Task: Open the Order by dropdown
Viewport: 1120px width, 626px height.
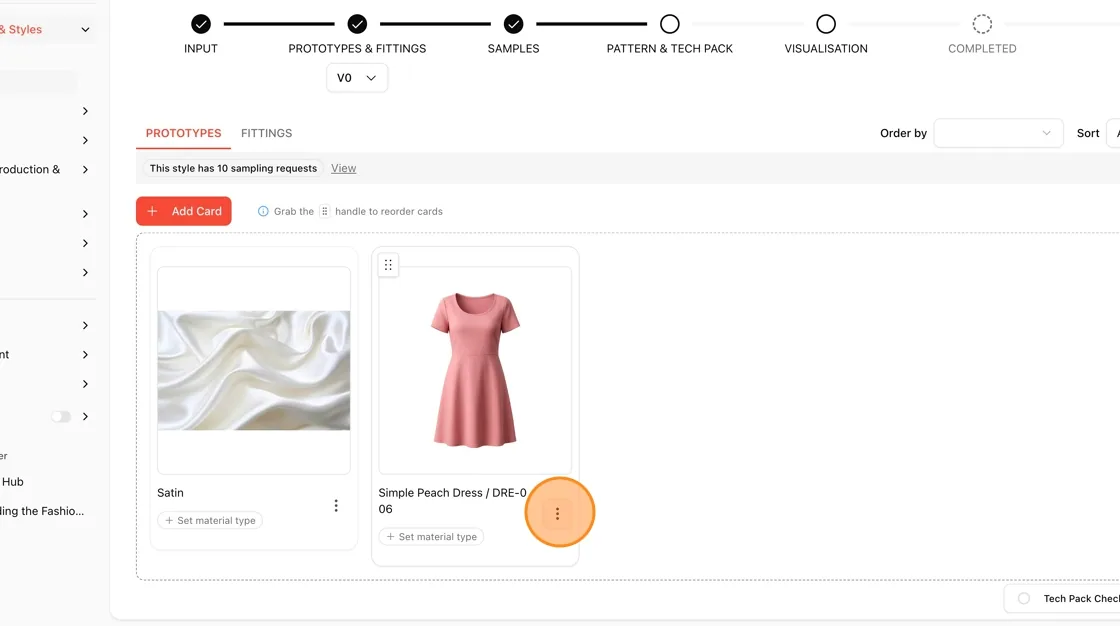Action: point(998,133)
